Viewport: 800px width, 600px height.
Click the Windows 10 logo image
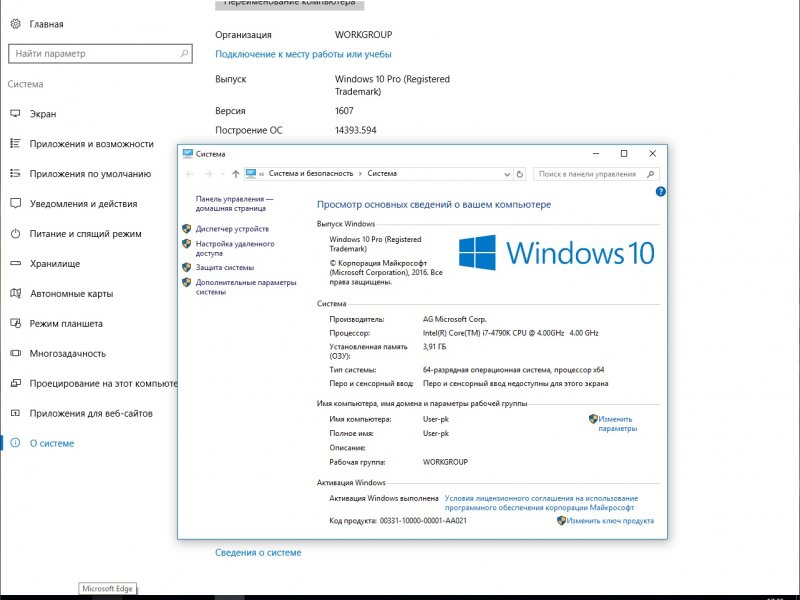click(x=556, y=253)
